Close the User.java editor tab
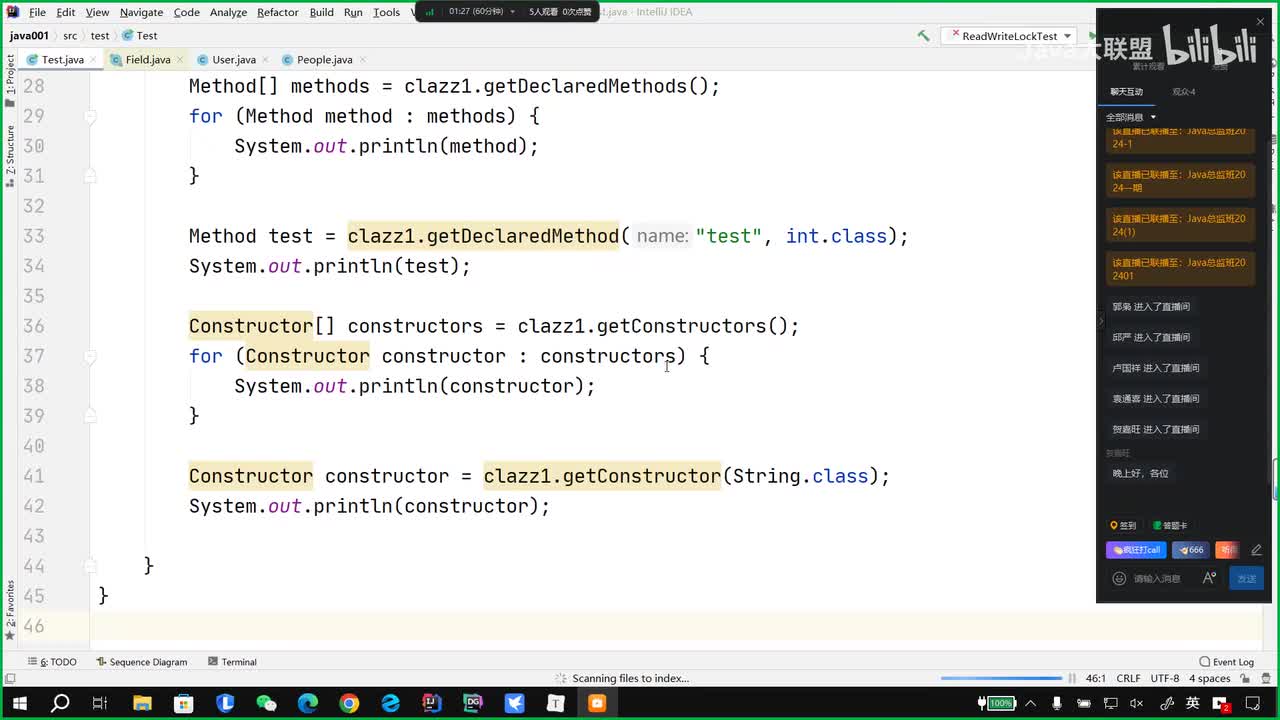1280x720 pixels. click(x=265, y=60)
